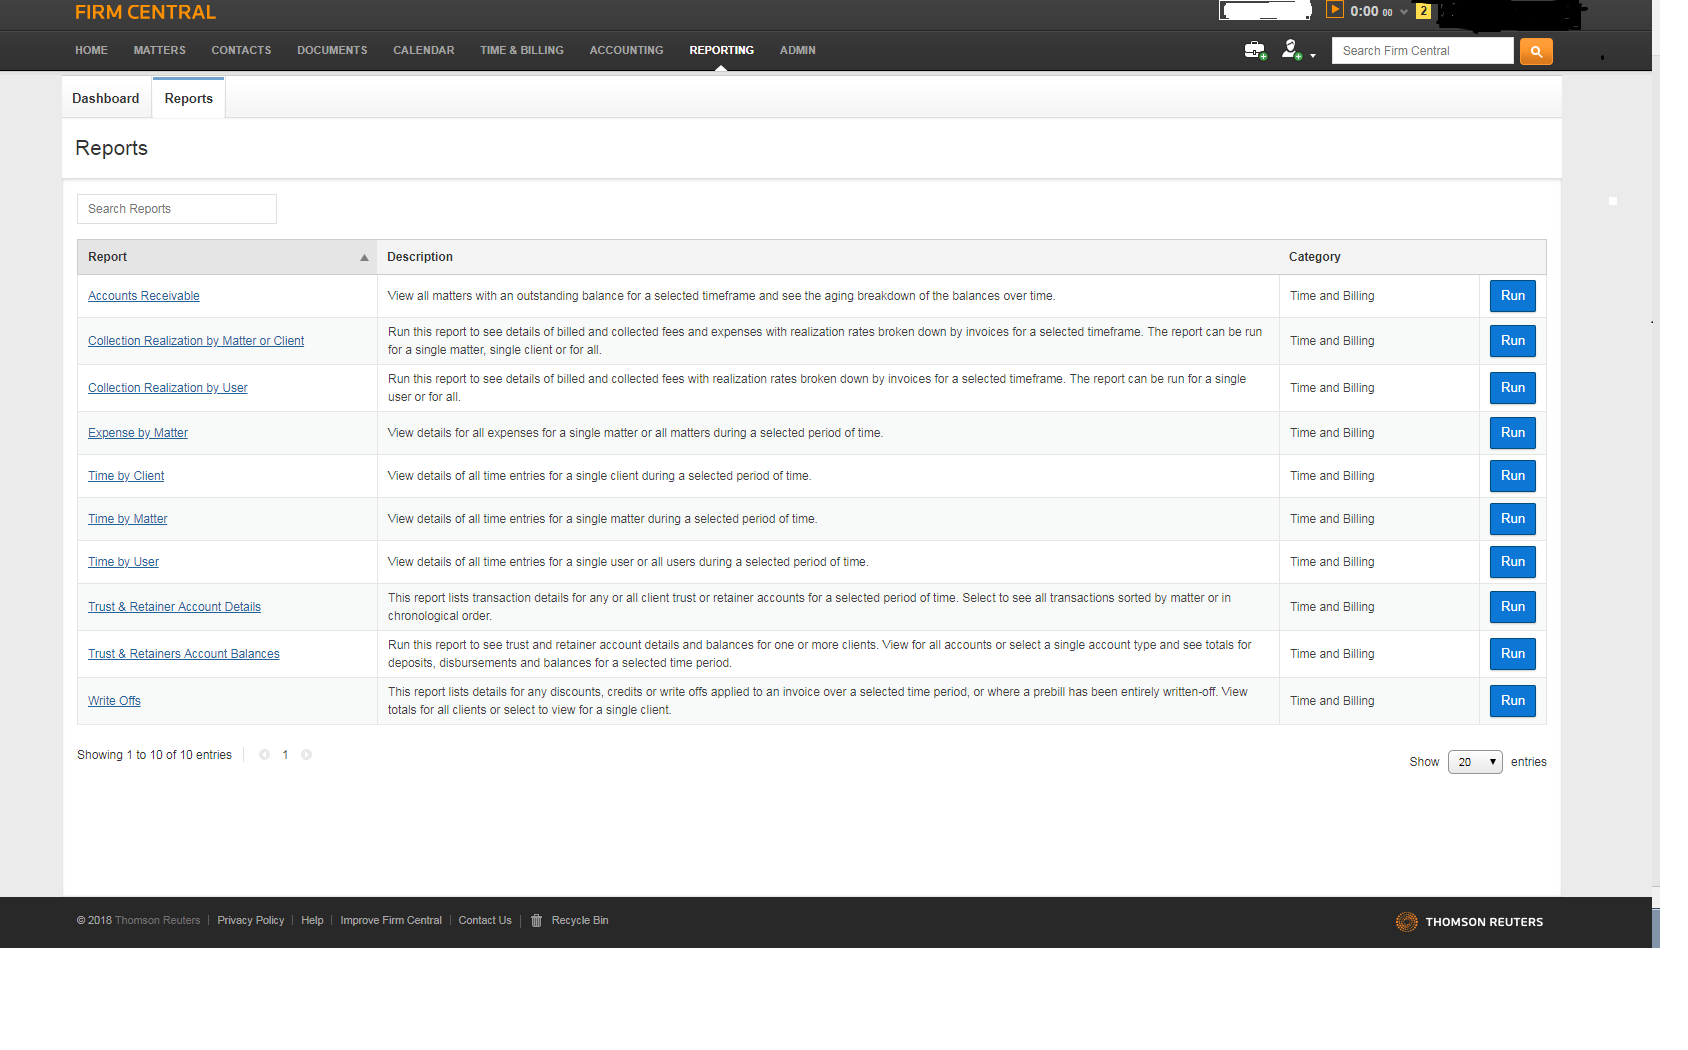Click the add new matter briefcase icon
The height and width of the screenshot is (1050, 1688).
(x=1254, y=50)
